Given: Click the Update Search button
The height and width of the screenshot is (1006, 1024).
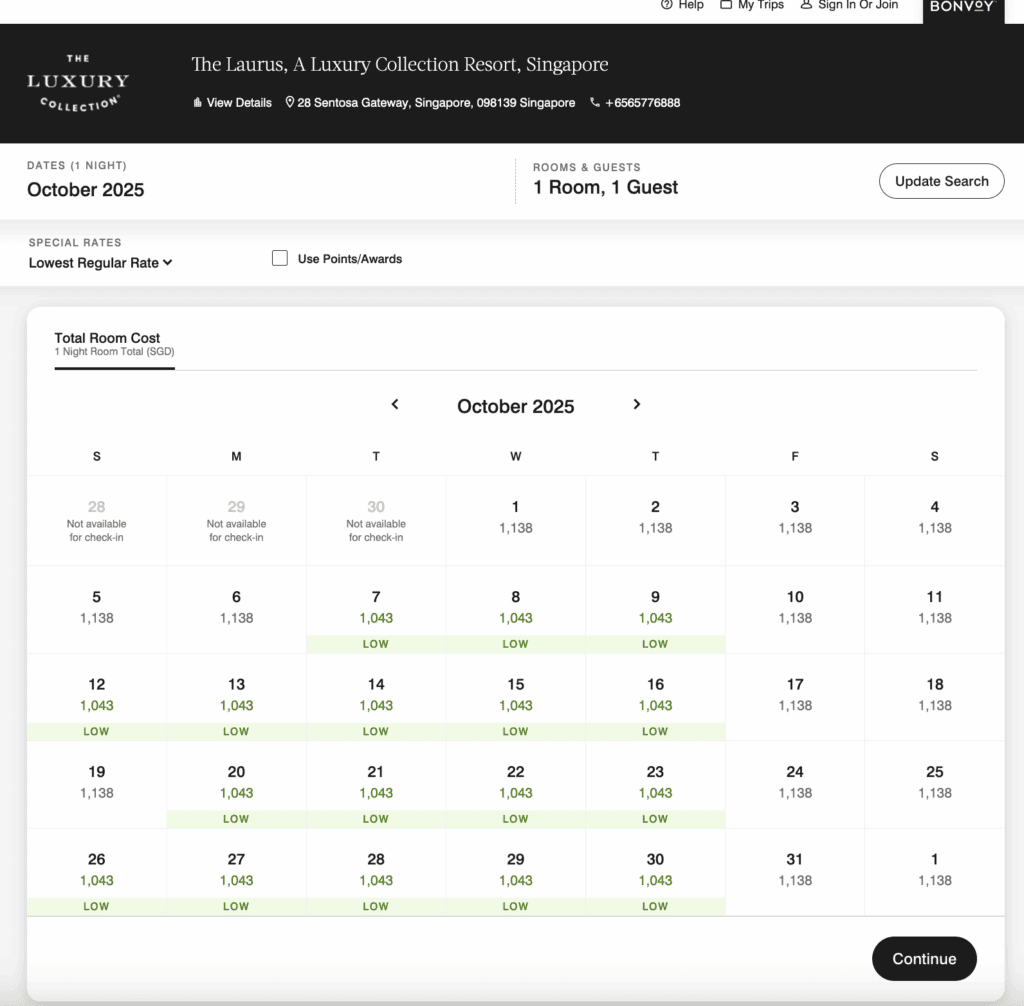Looking at the screenshot, I should (x=941, y=181).
